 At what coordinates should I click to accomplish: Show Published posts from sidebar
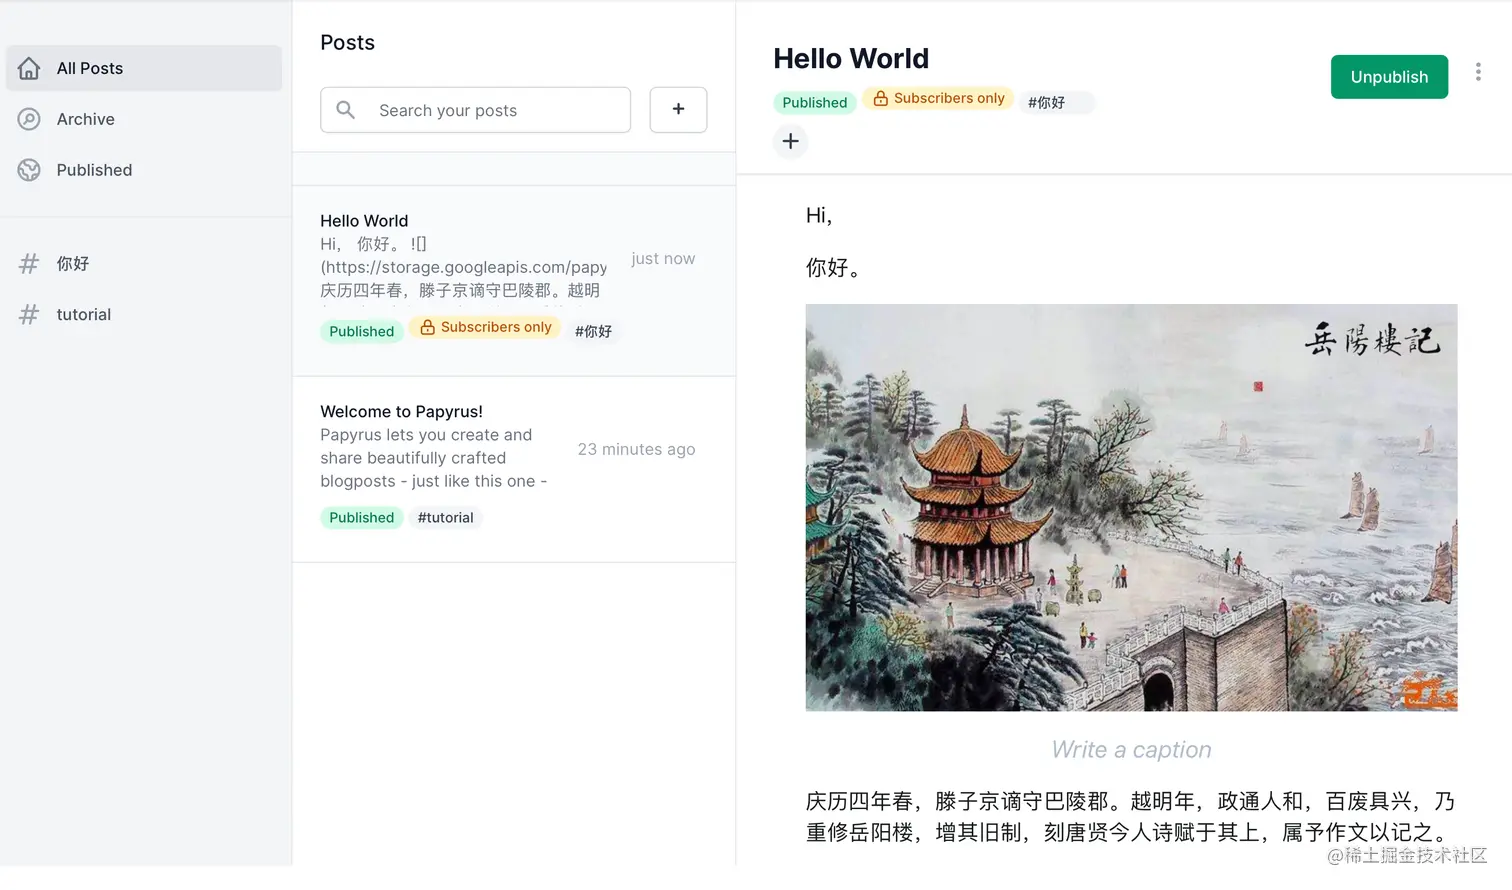pyautogui.click(x=144, y=170)
